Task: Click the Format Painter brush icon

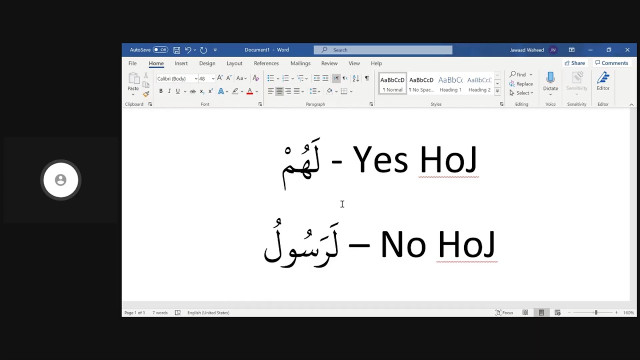Action: pos(146,94)
